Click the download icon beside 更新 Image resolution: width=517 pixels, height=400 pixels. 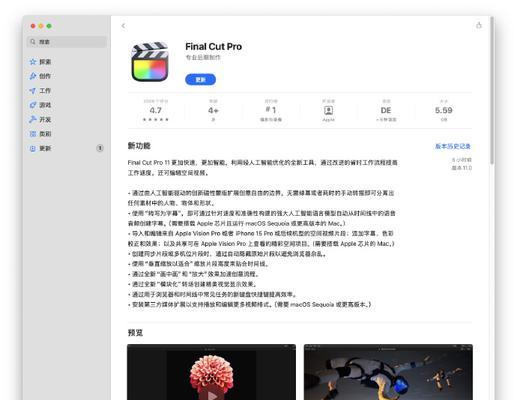[x=33, y=148]
